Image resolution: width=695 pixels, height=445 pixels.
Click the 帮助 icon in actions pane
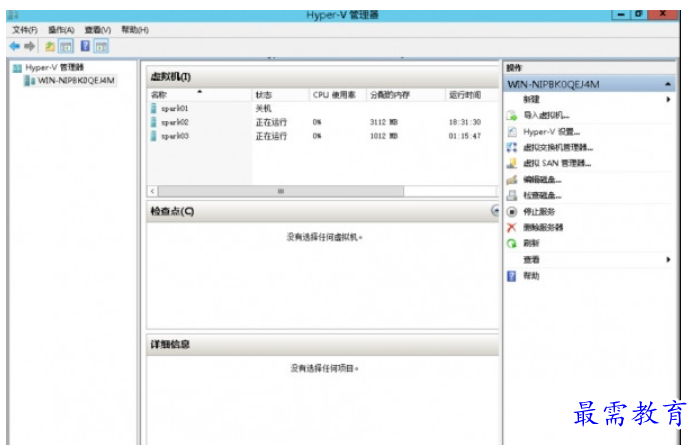tap(512, 276)
